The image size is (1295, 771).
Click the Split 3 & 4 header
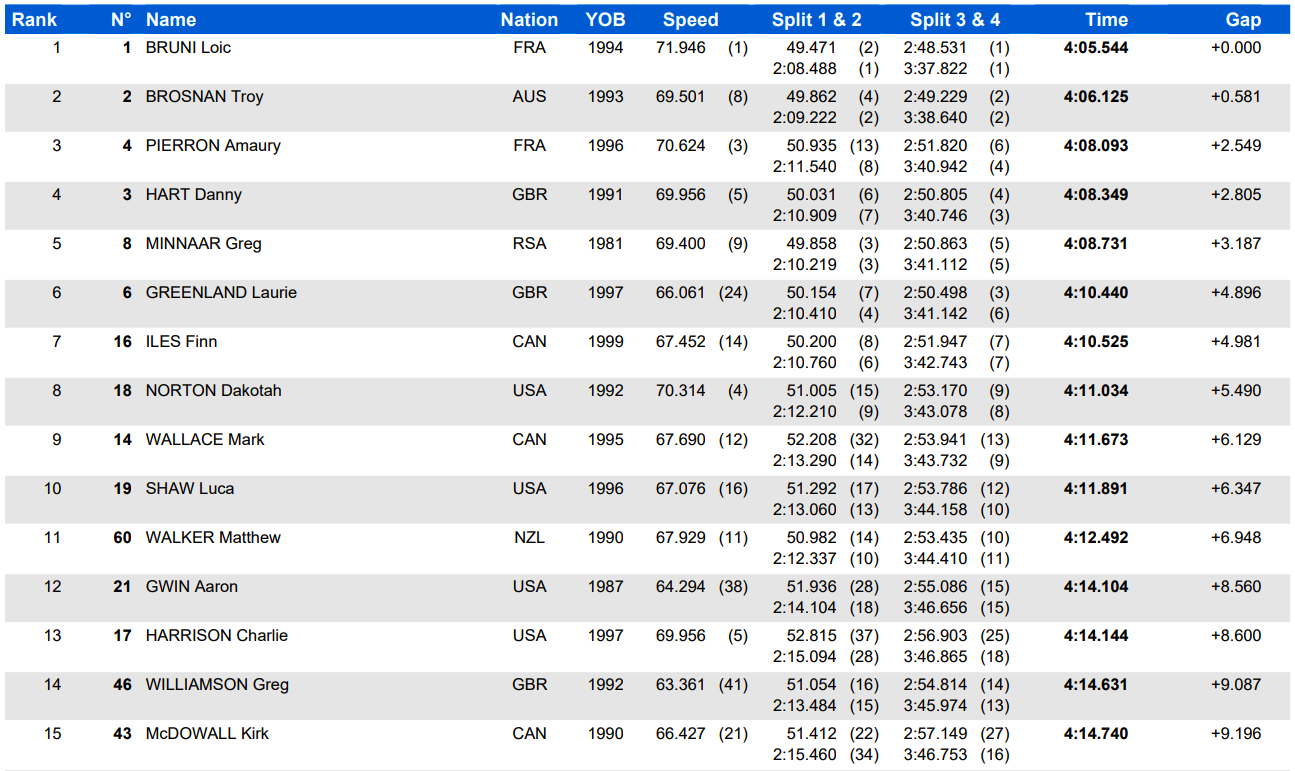(954, 20)
